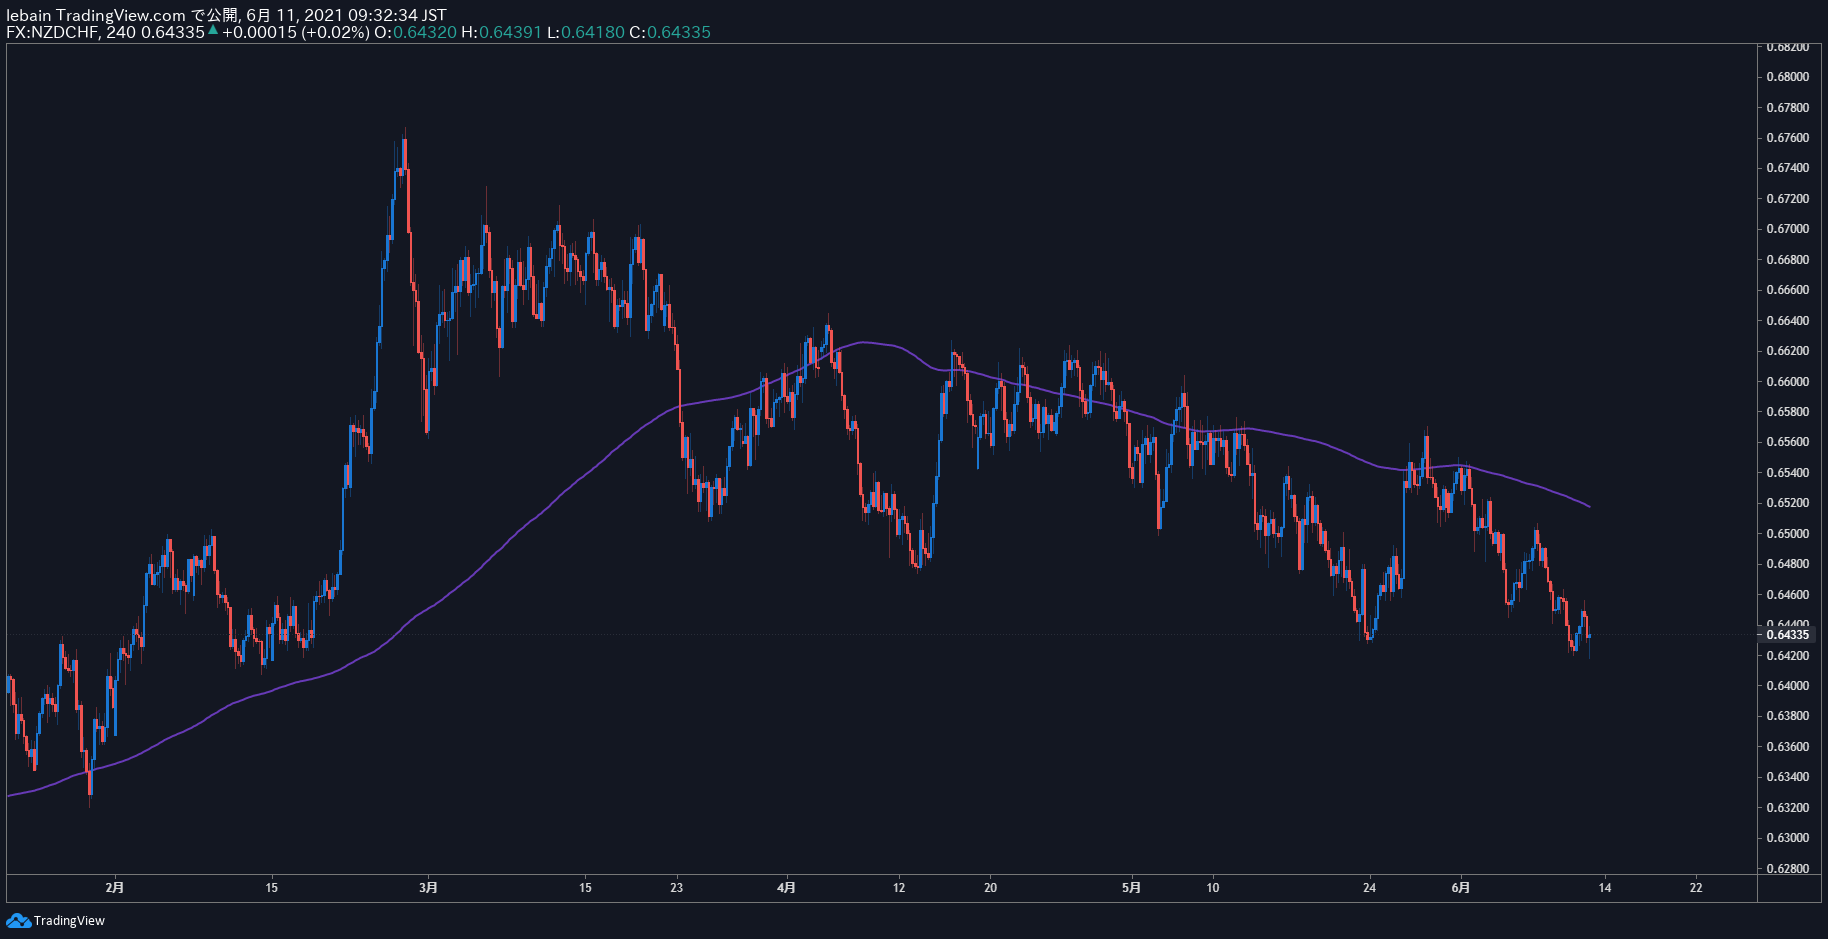
Task: Click the 10 date label on time axis
Action: click(x=1213, y=887)
